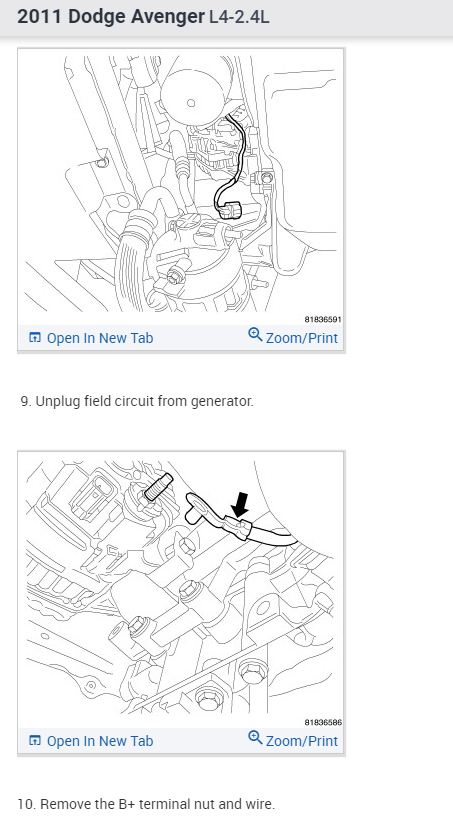453x839 pixels.
Task: Click the image number 81836591 caption
Action: (323, 319)
